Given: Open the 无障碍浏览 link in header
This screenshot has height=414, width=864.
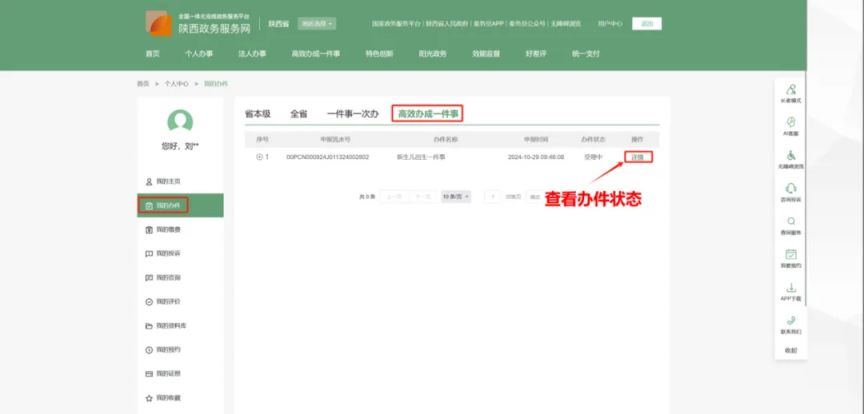Looking at the screenshot, I should coord(565,24).
